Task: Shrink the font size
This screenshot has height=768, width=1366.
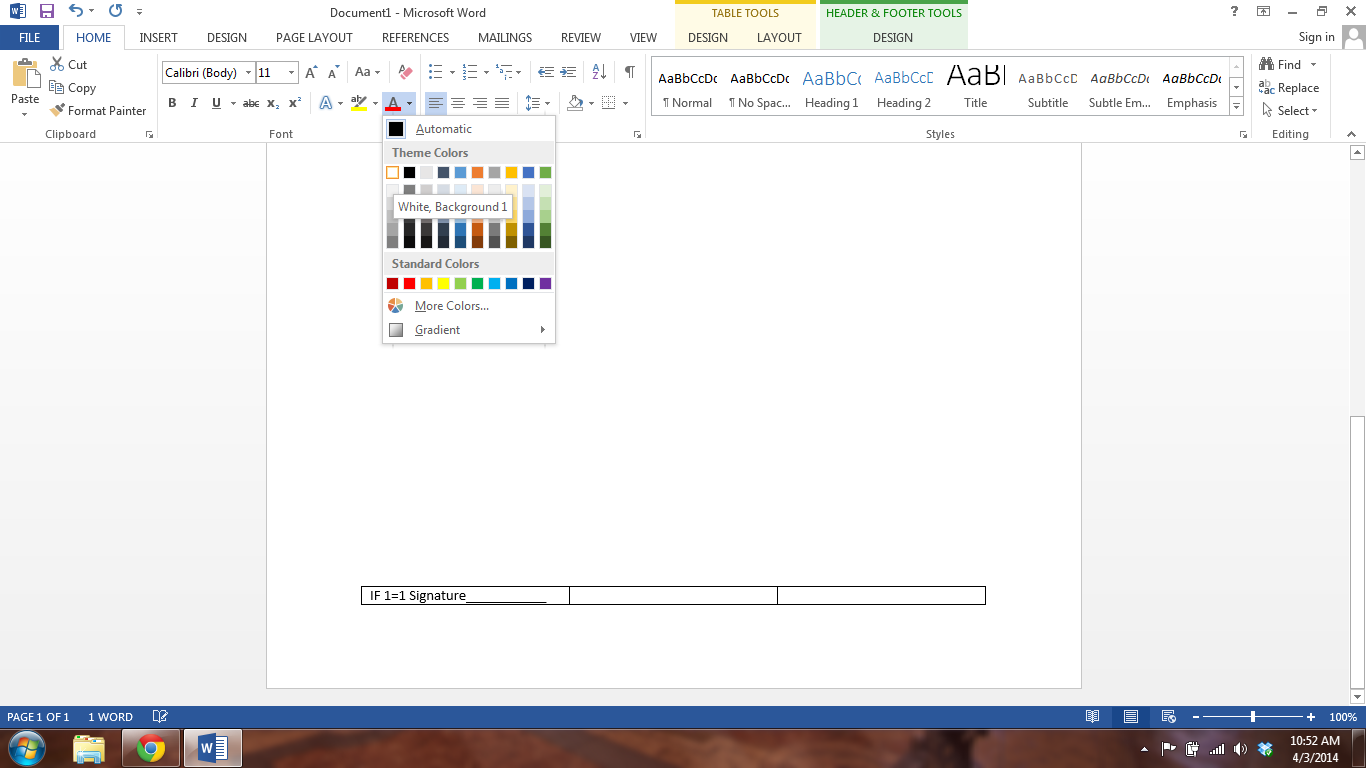Action: (334, 72)
